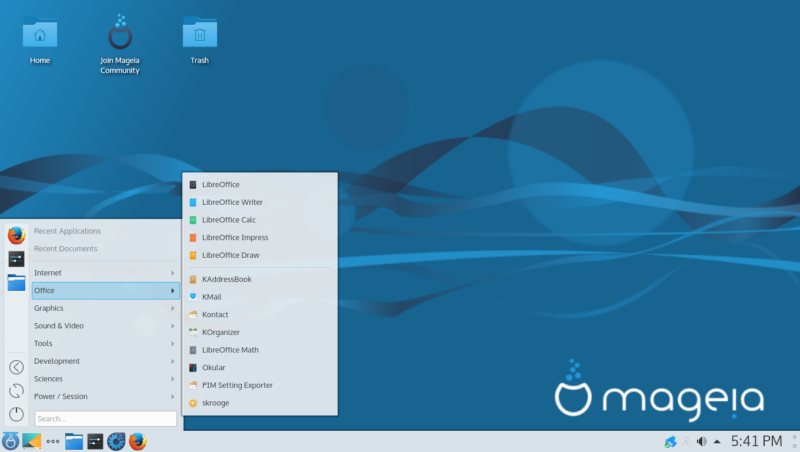Viewport: 800px width, 452px height.
Task: Open System Settings sliders icon in taskbar
Action: click(x=95, y=441)
